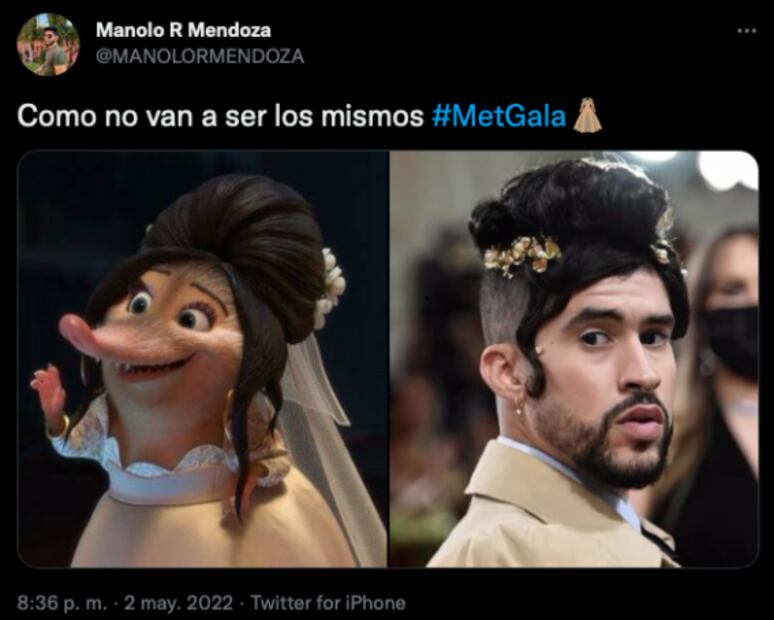Viewport: 774px width, 620px height.
Task: Click Manolo R Mendoza's profile avatar
Action: point(48,45)
